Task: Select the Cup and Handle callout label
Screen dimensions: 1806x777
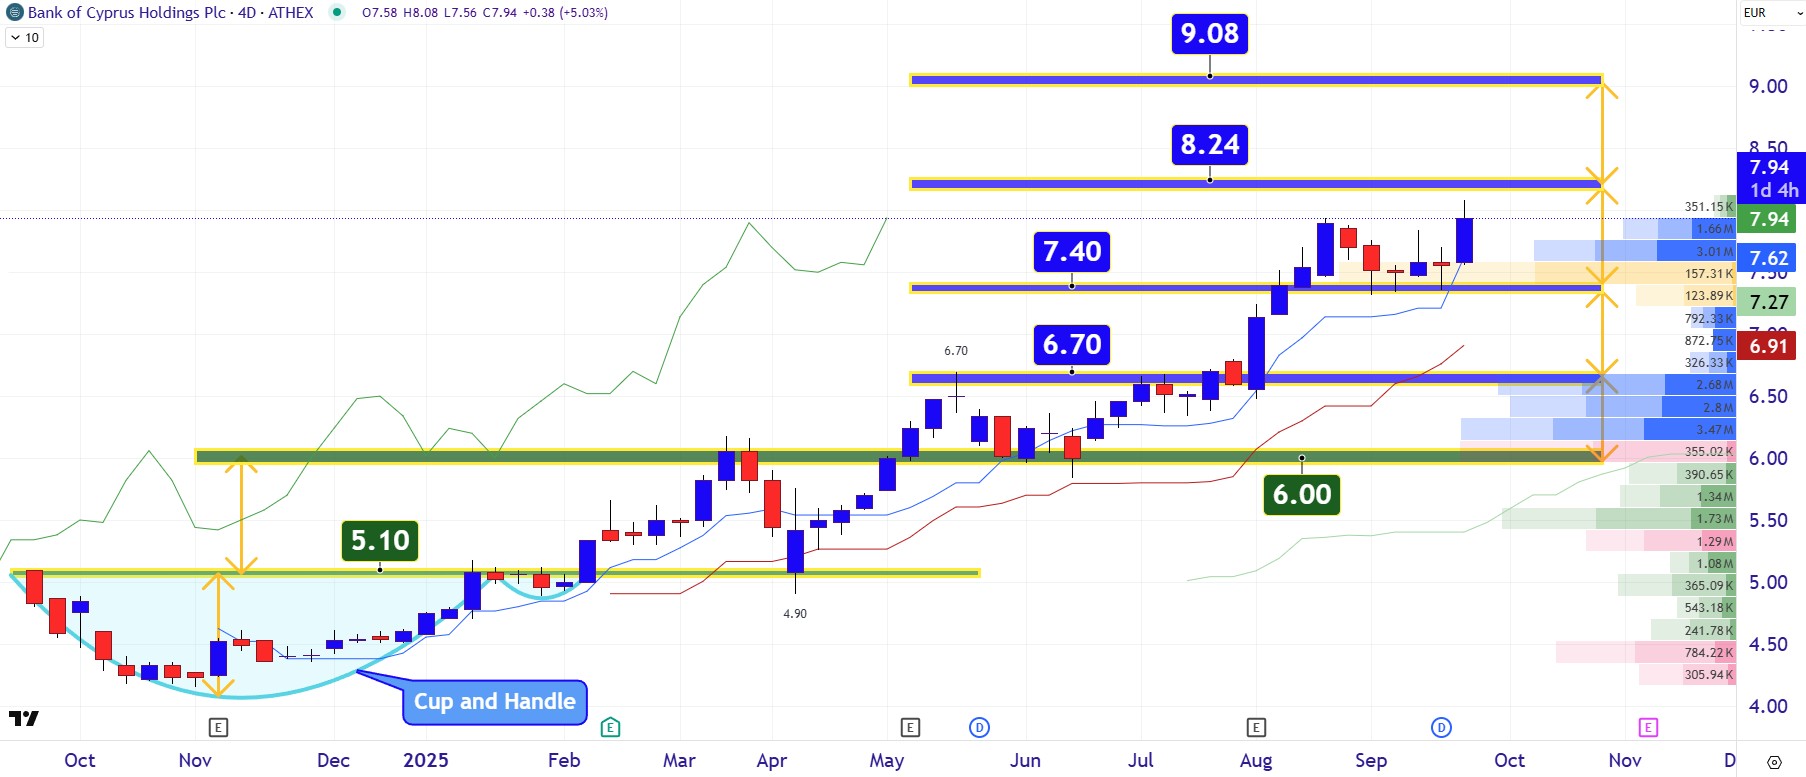Action: tap(494, 702)
